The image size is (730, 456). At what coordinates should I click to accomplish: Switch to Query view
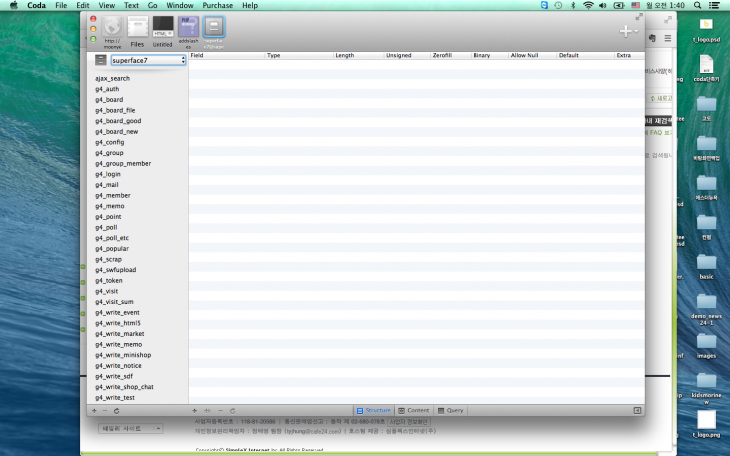[450, 410]
